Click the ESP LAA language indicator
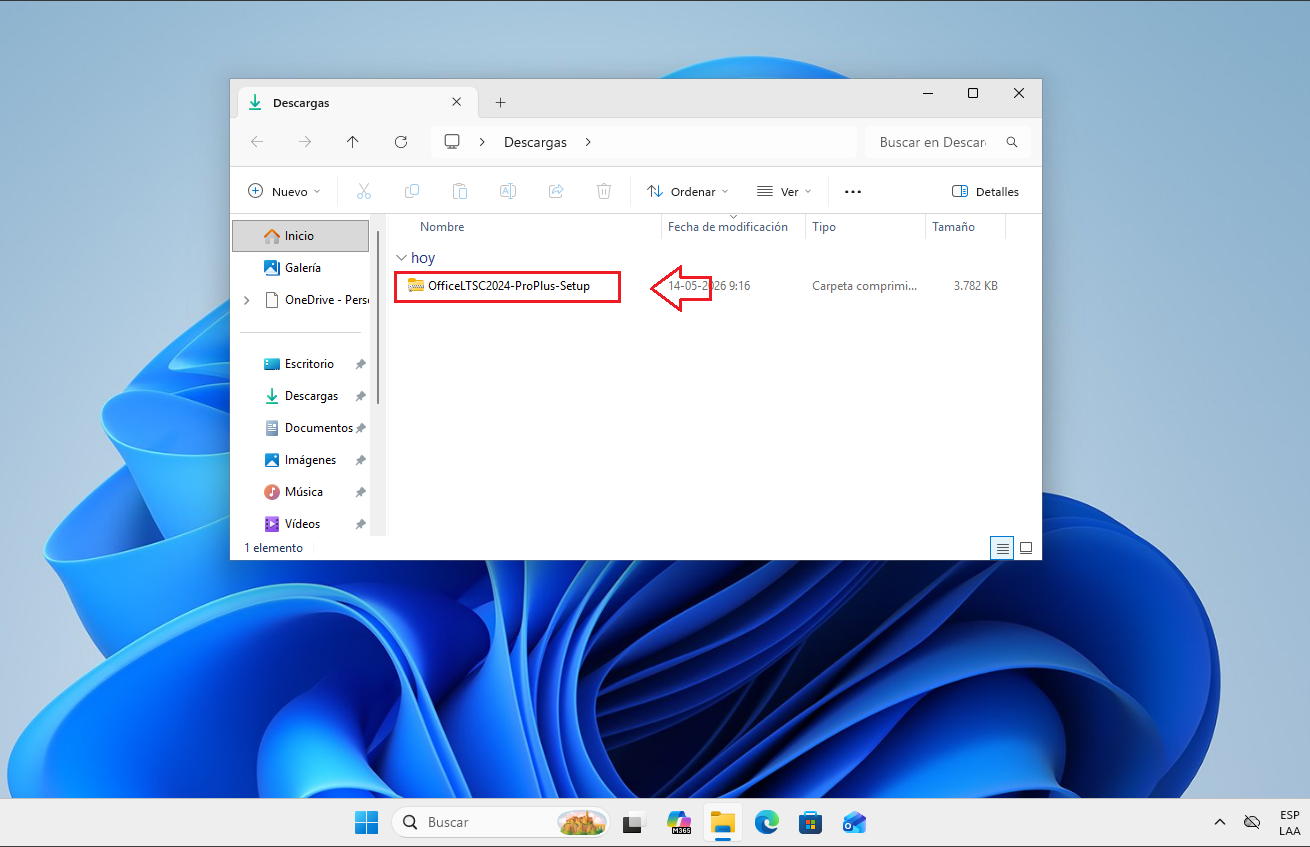The width and height of the screenshot is (1310, 847). coord(1290,822)
